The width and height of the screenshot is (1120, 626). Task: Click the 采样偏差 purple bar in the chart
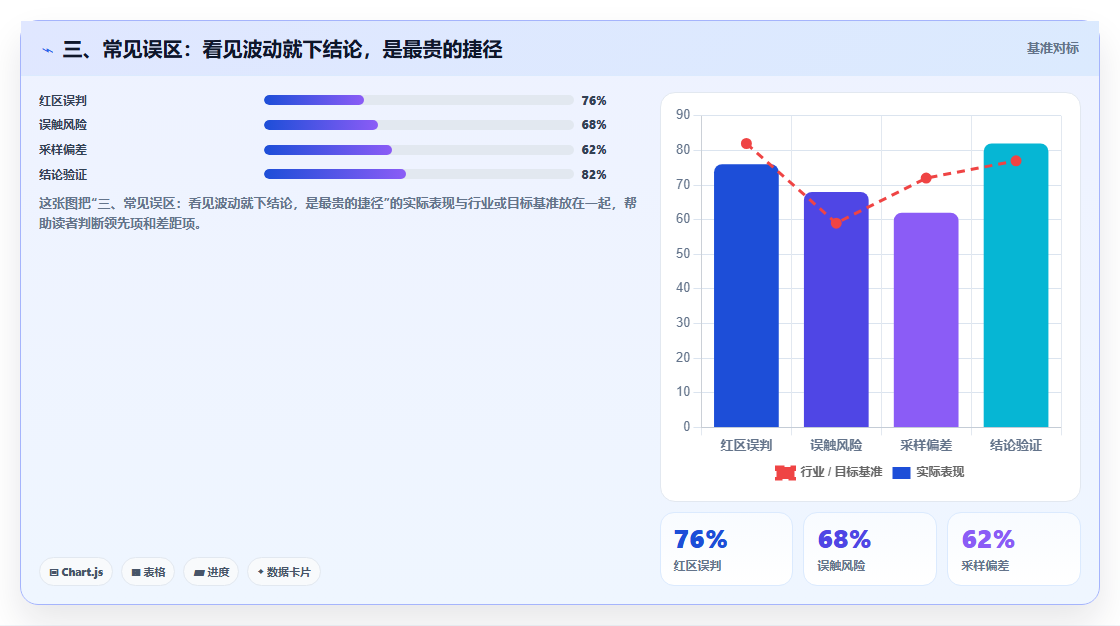926,320
